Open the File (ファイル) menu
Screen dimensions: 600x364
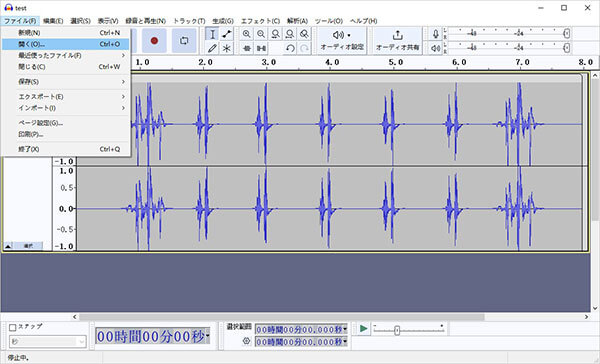pyautogui.click(x=20, y=21)
